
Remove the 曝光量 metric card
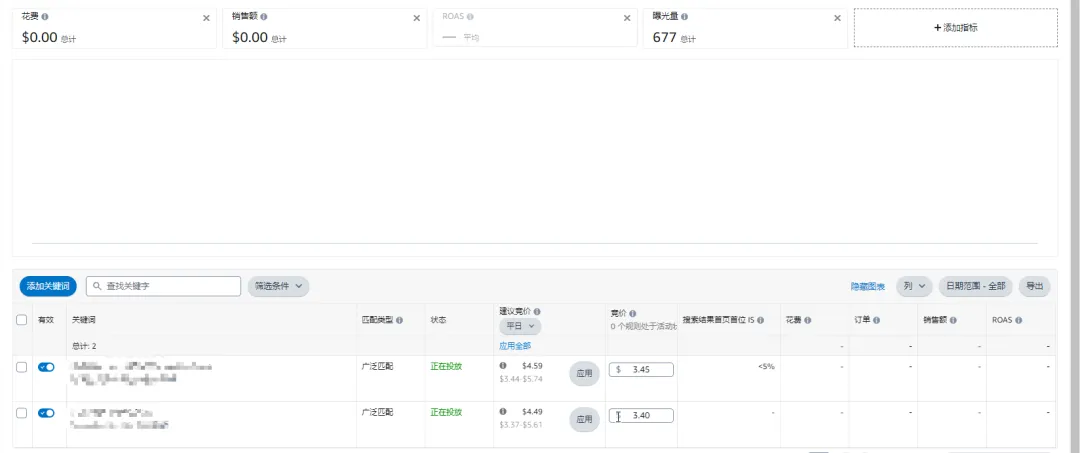(837, 19)
